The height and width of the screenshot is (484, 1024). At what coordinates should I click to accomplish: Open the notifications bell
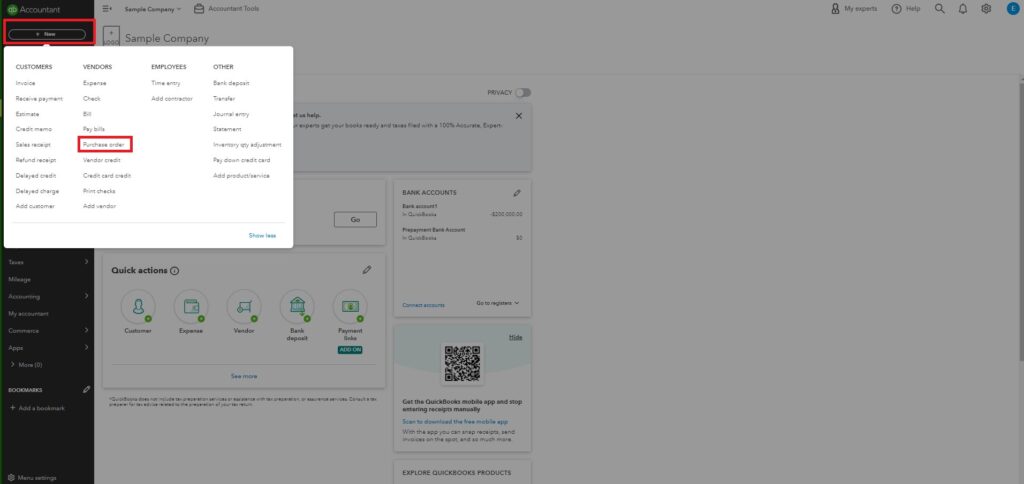pyautogui.click(x=963, y=9)
